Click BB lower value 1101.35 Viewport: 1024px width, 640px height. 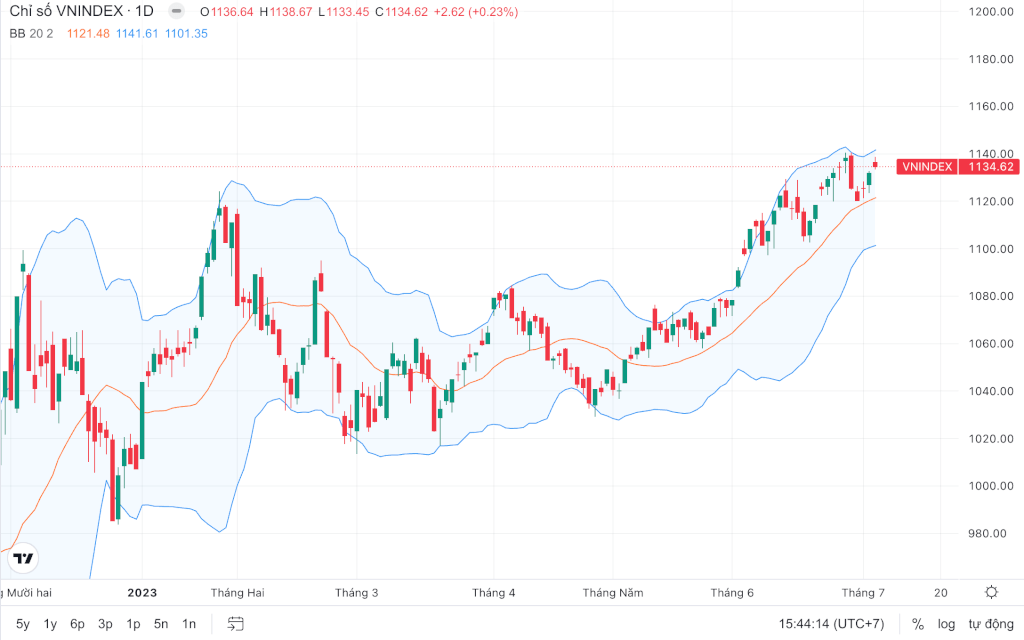[x=186, y=33]
